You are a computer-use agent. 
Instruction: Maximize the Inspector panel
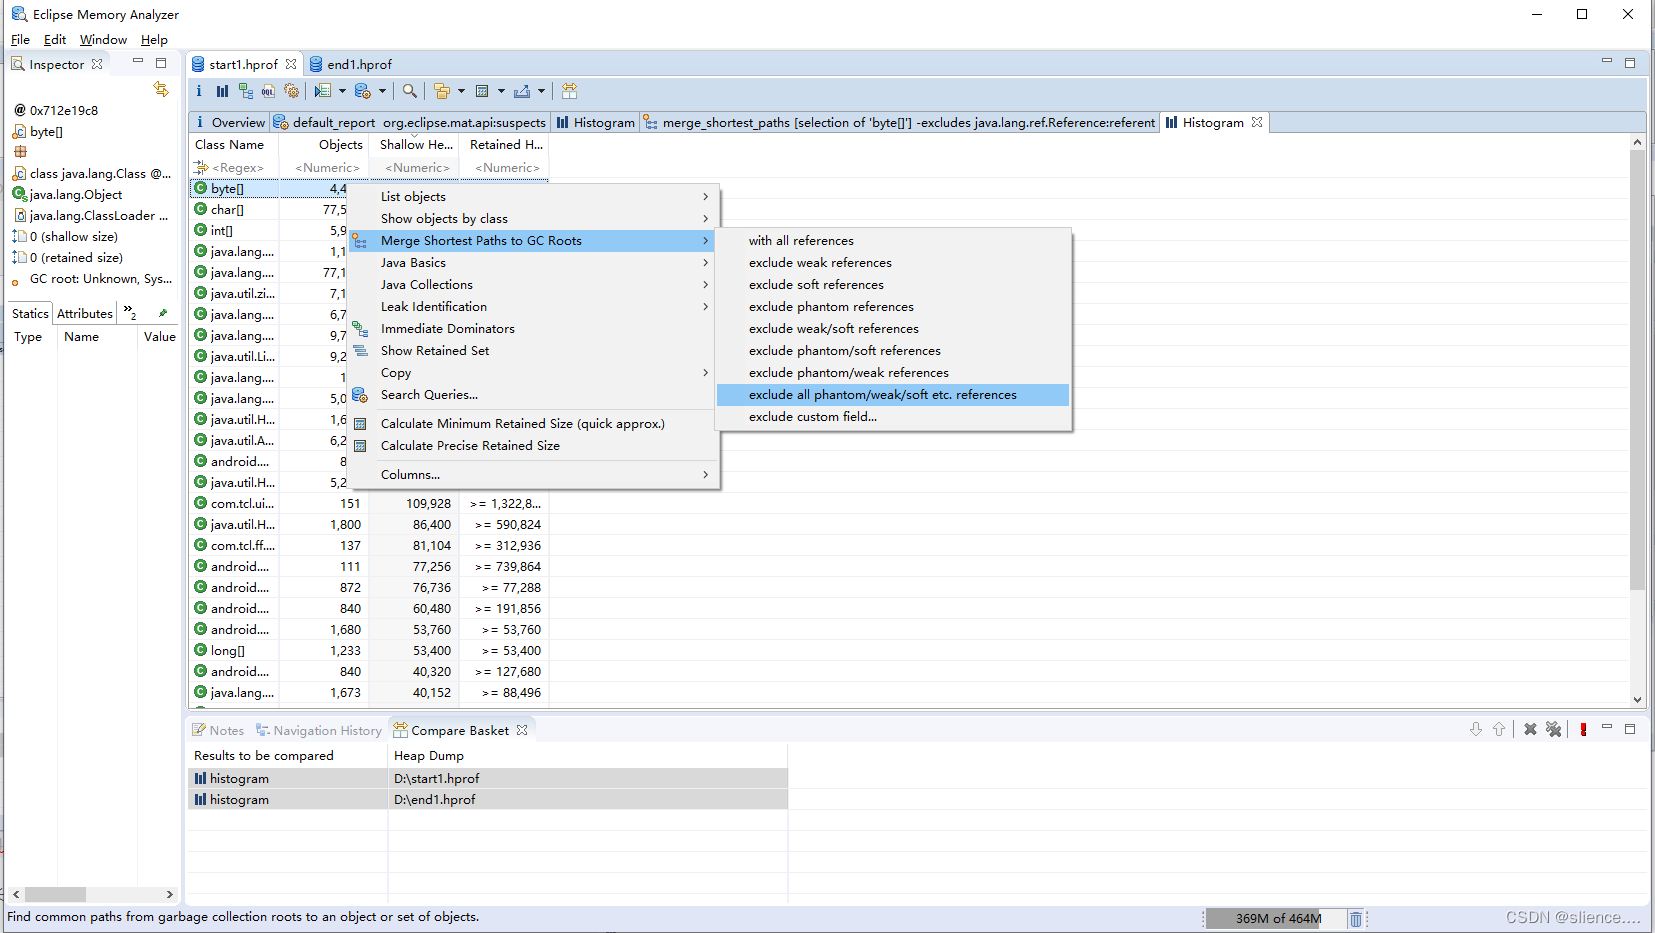click(161, 63)
